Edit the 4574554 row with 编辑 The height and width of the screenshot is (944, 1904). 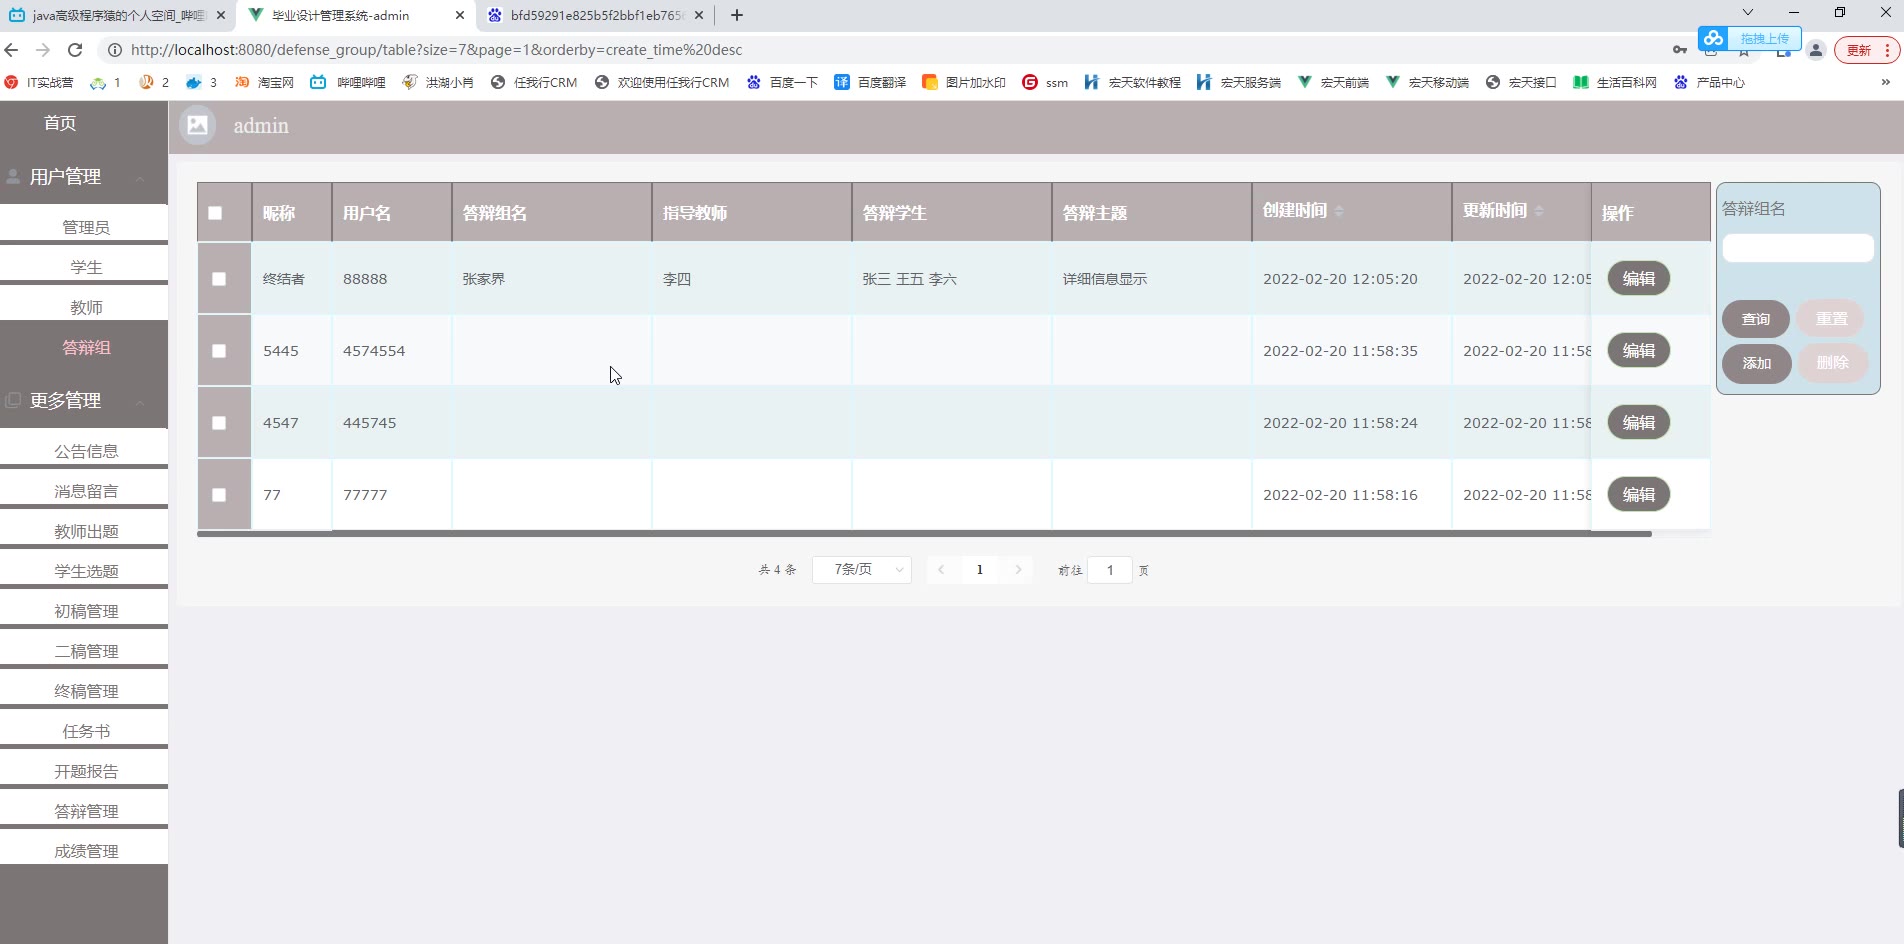click(1639, 351)
